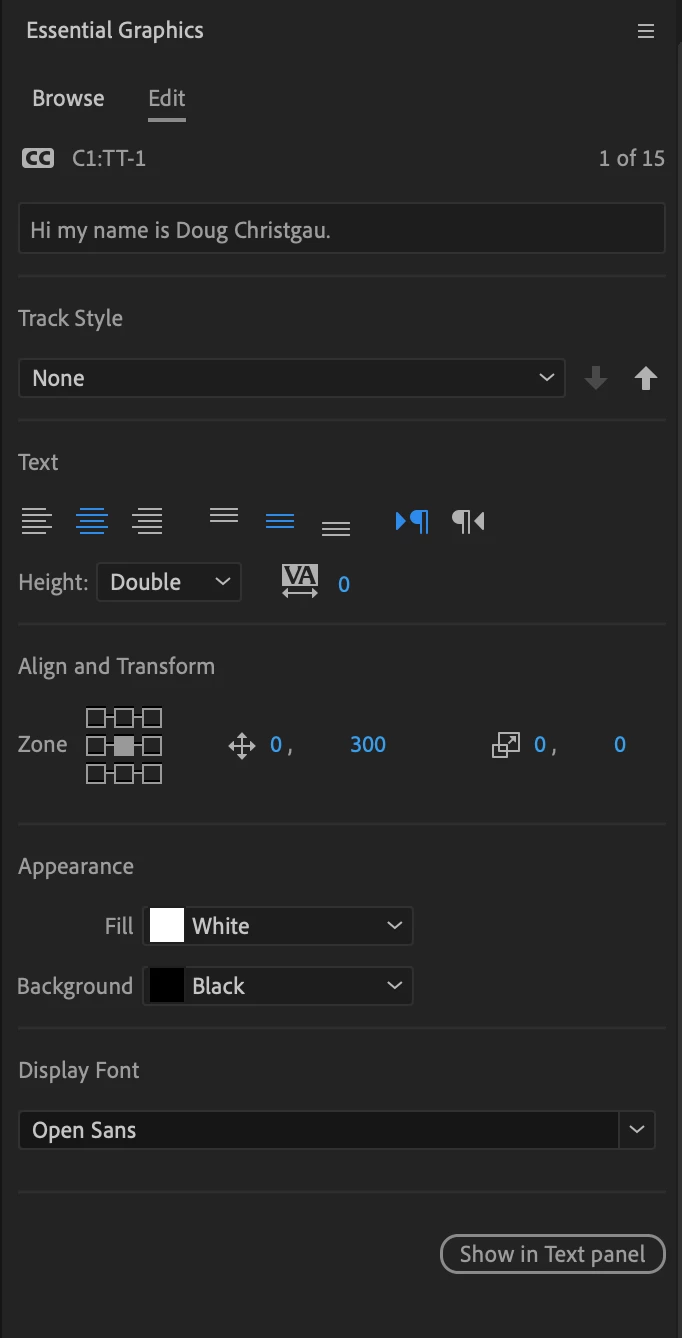Click the push down track style arrow
The image size is (682, 1338).
596,378
